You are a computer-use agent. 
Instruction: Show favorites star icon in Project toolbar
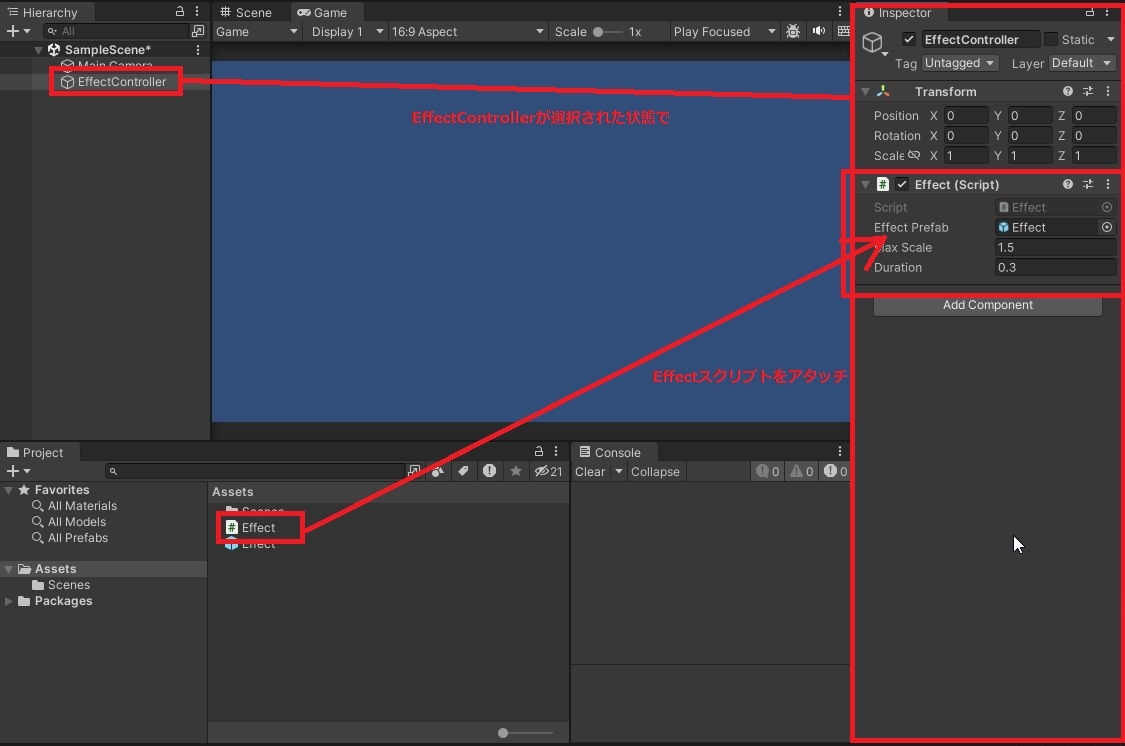pyautogui.click(x=516, y=471)
